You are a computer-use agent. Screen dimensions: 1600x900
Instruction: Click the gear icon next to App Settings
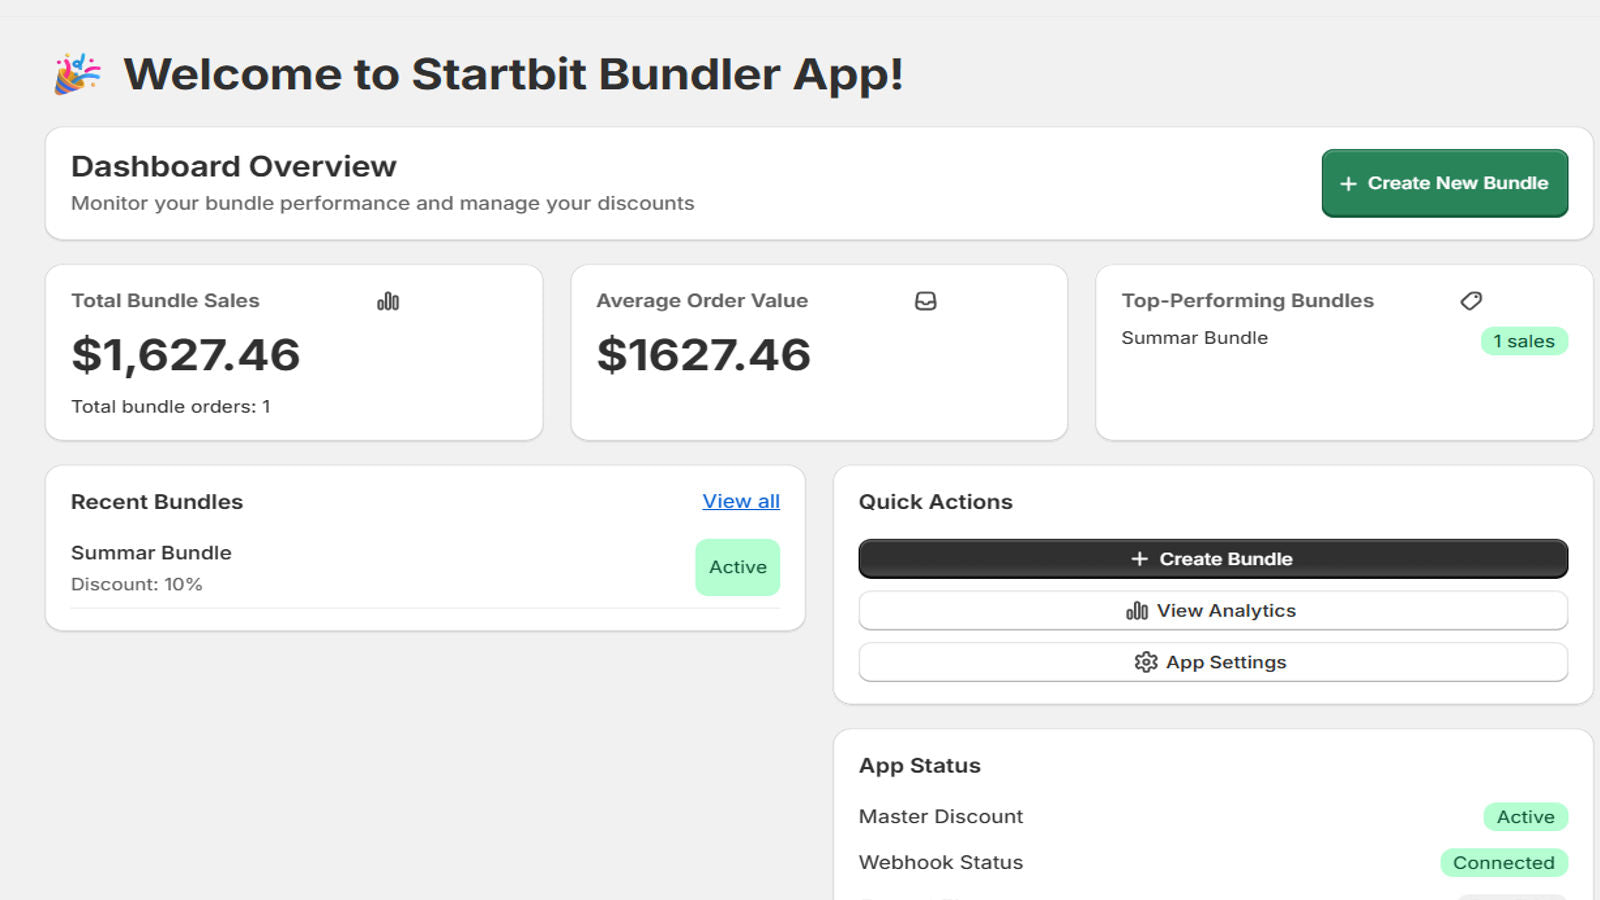pyautogui.click(x=1146, y=662)
